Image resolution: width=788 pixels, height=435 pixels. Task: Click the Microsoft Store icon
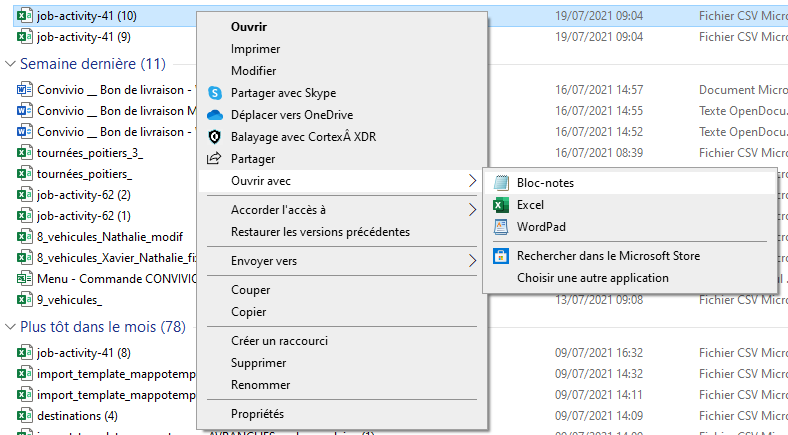(499, 256)
